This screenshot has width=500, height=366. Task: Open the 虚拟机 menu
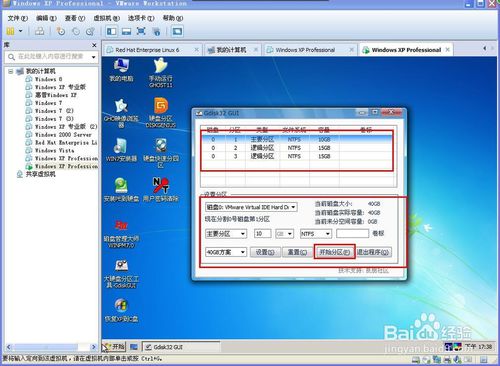click(106, 18)
